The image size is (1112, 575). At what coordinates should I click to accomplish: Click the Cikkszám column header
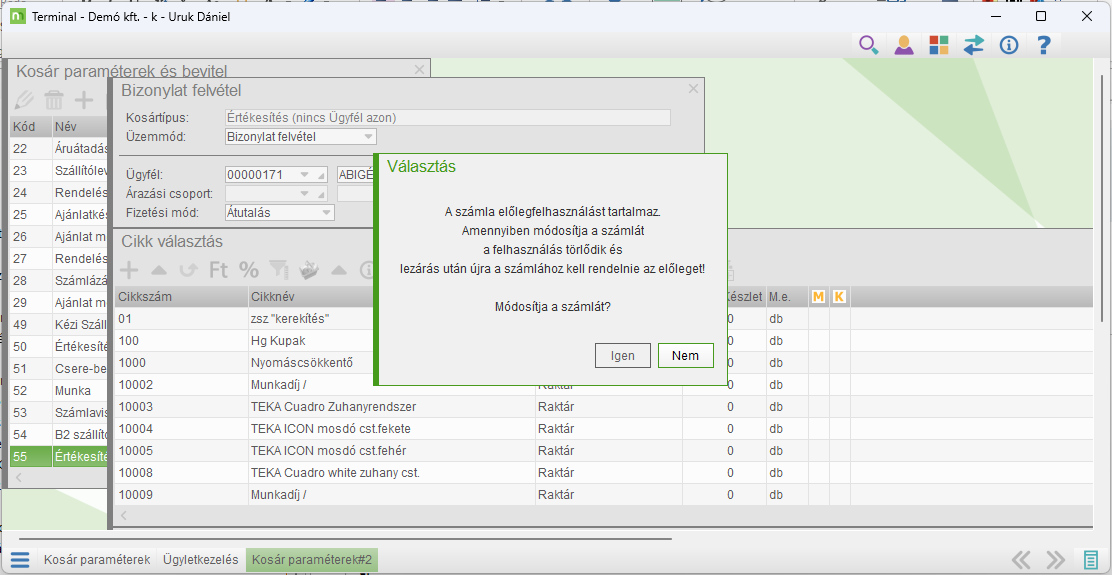click(x=181, y=296)
